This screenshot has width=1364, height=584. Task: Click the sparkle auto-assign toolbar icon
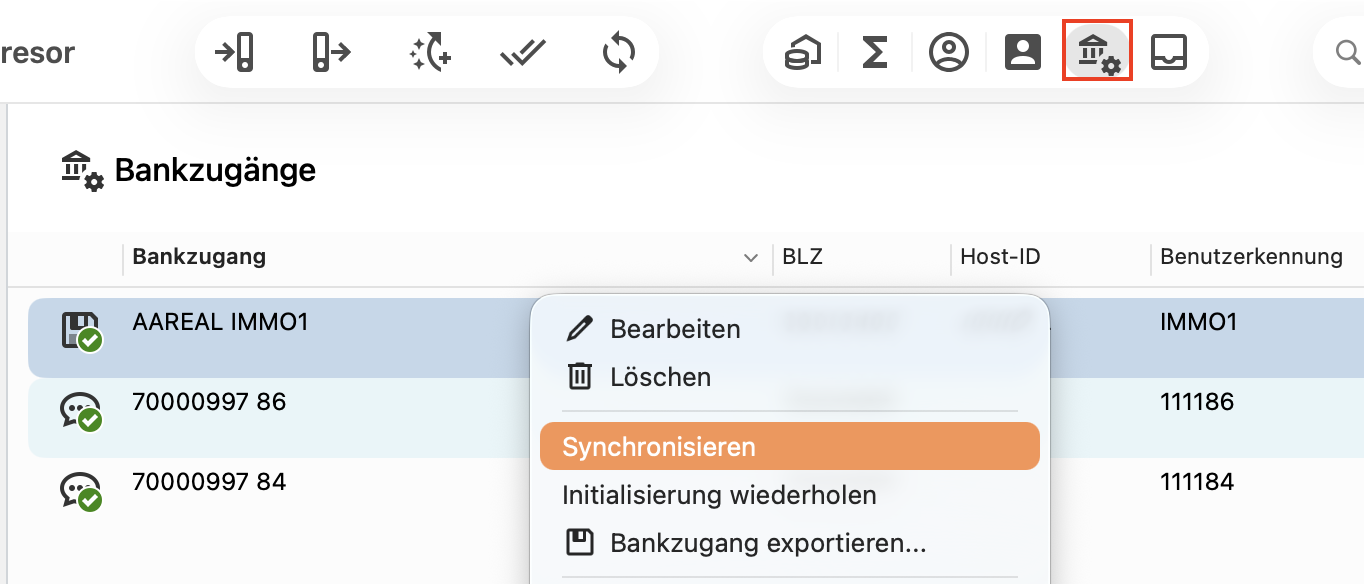click(430, 52)
